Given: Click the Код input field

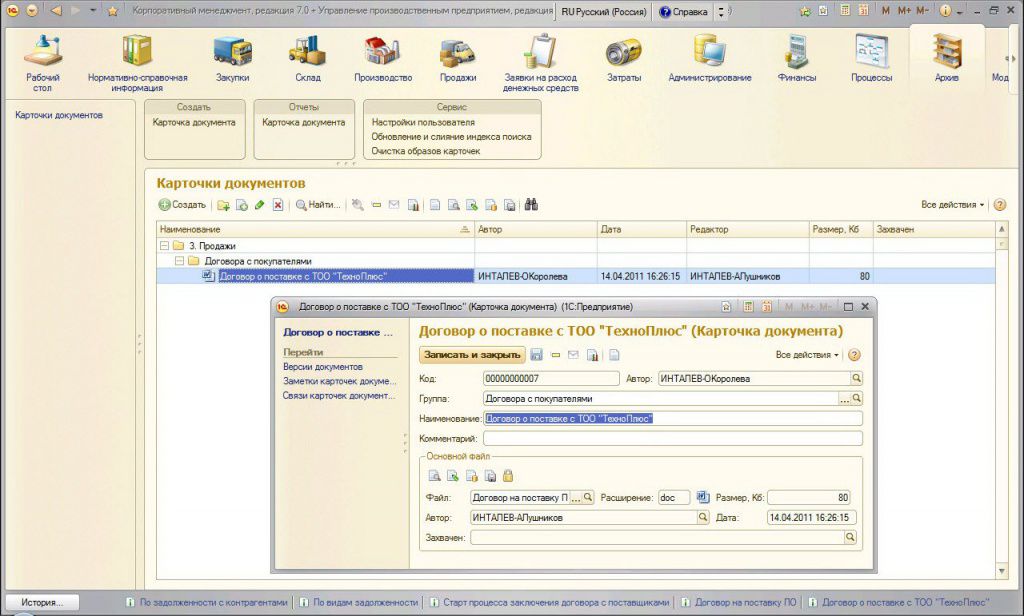Looking at the screenshot, I should click(x=551, y=378).
